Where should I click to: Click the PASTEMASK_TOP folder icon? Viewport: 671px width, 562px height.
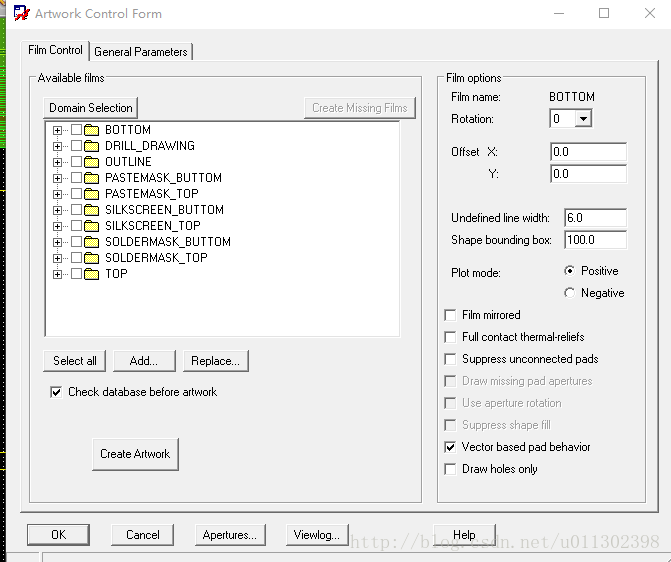click(93, 194)
